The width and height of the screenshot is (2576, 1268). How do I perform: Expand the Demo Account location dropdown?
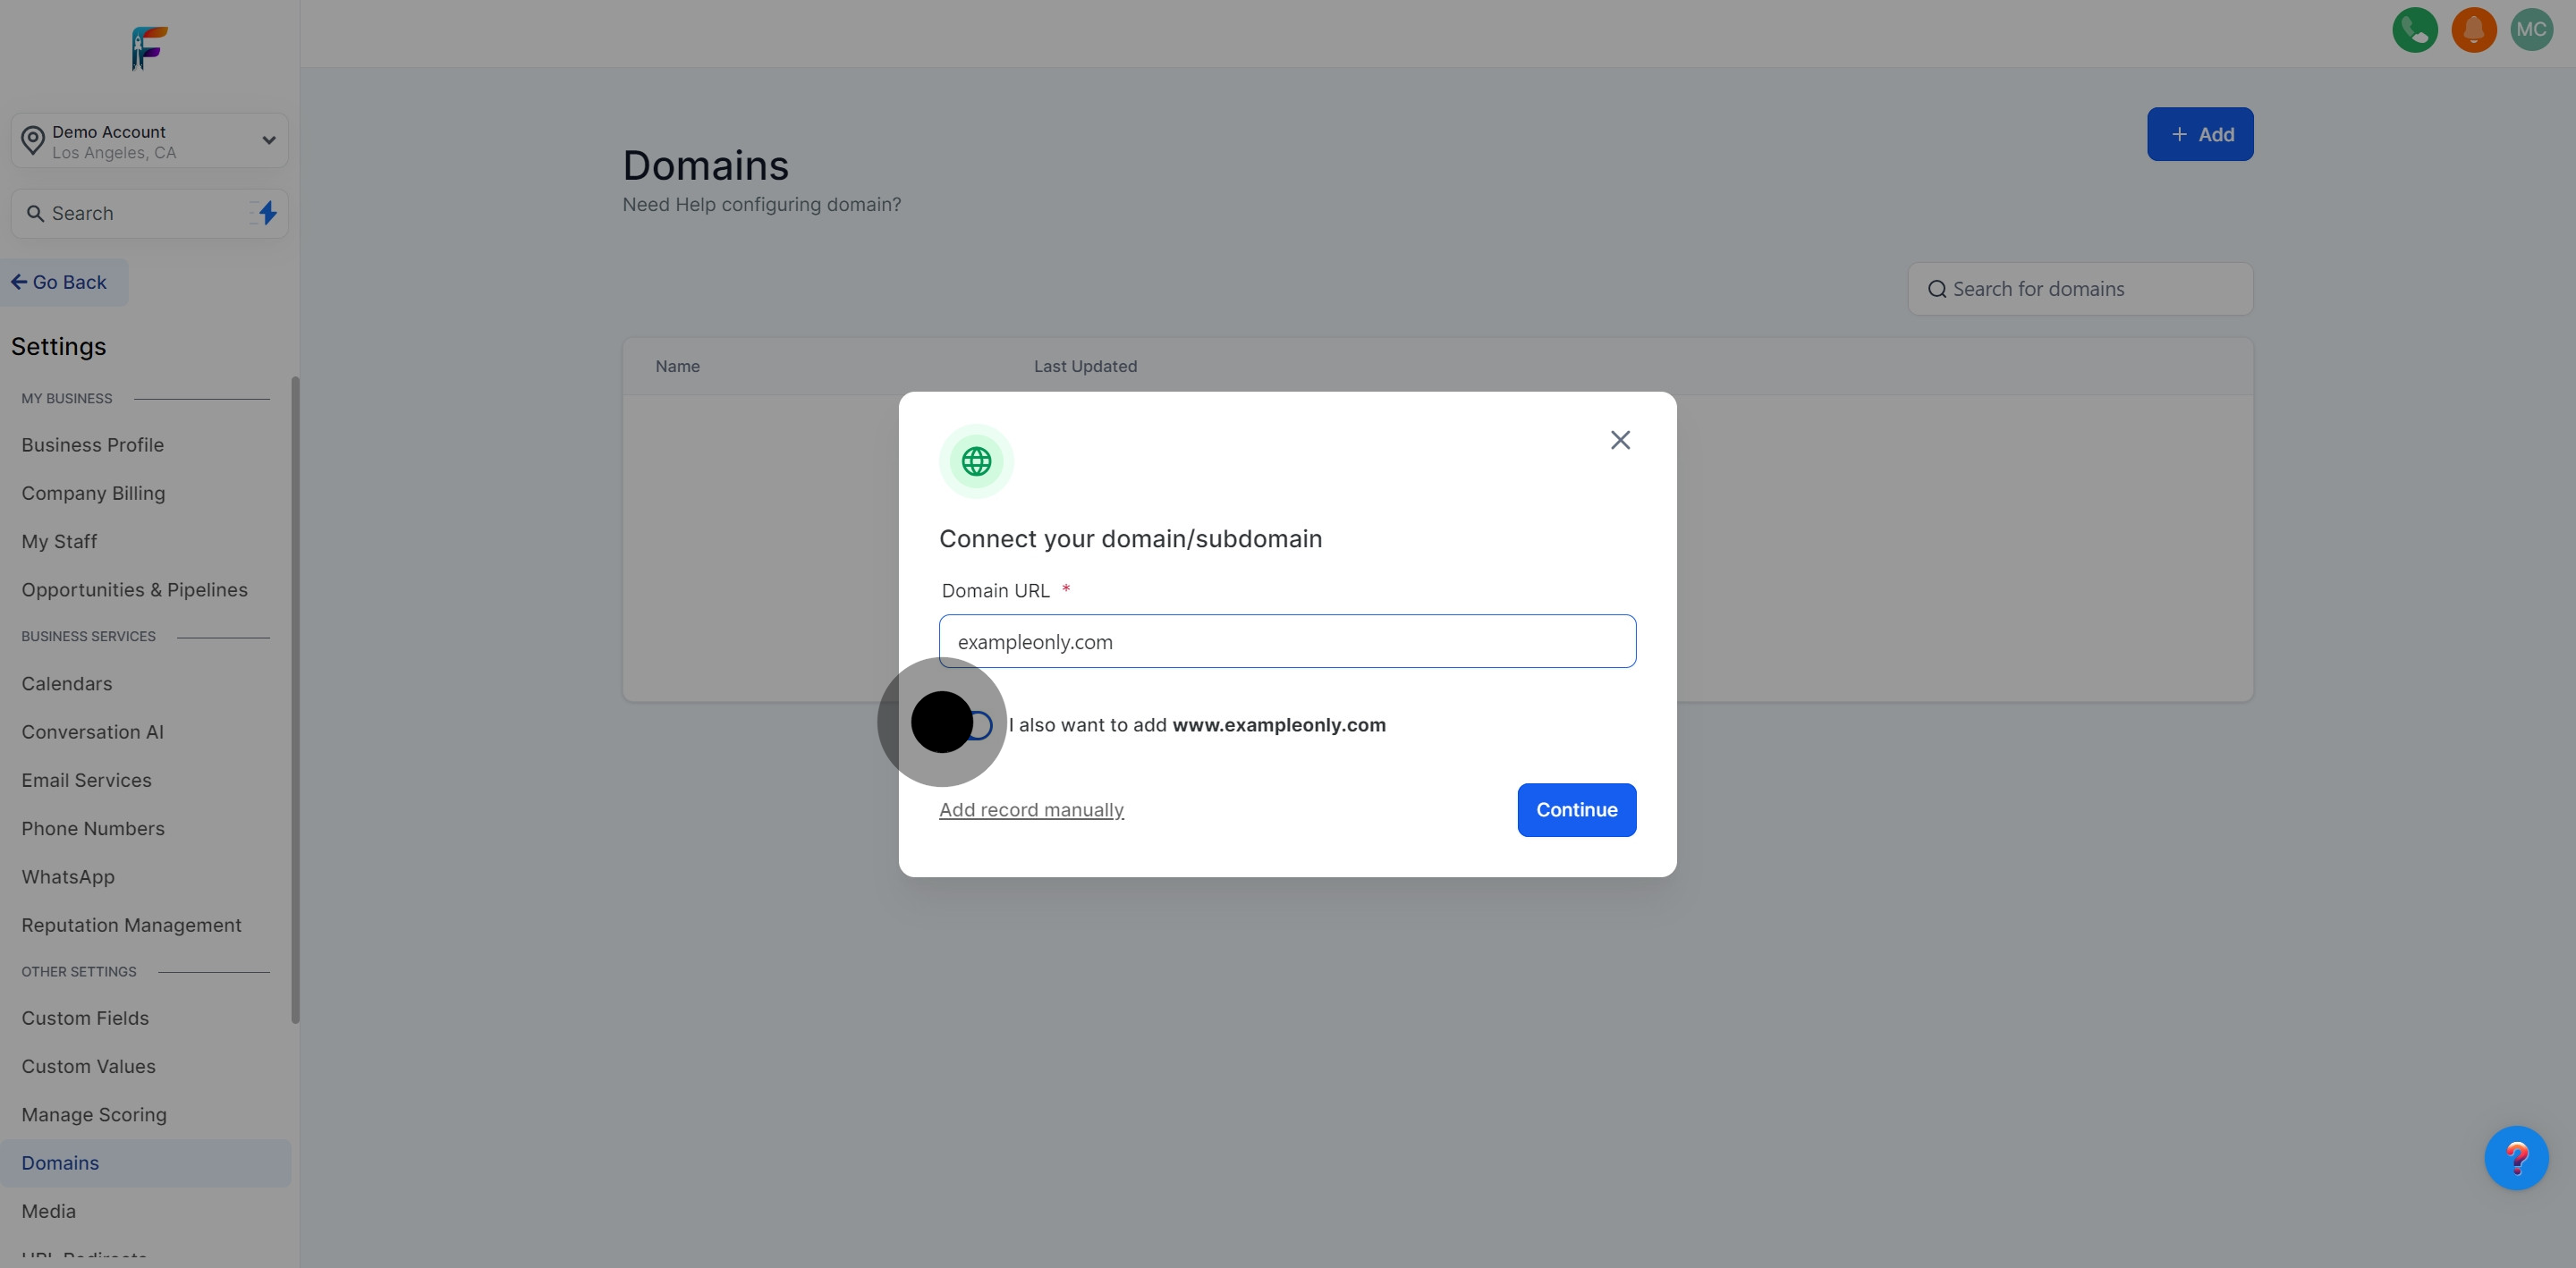click(x=268, y=140)
